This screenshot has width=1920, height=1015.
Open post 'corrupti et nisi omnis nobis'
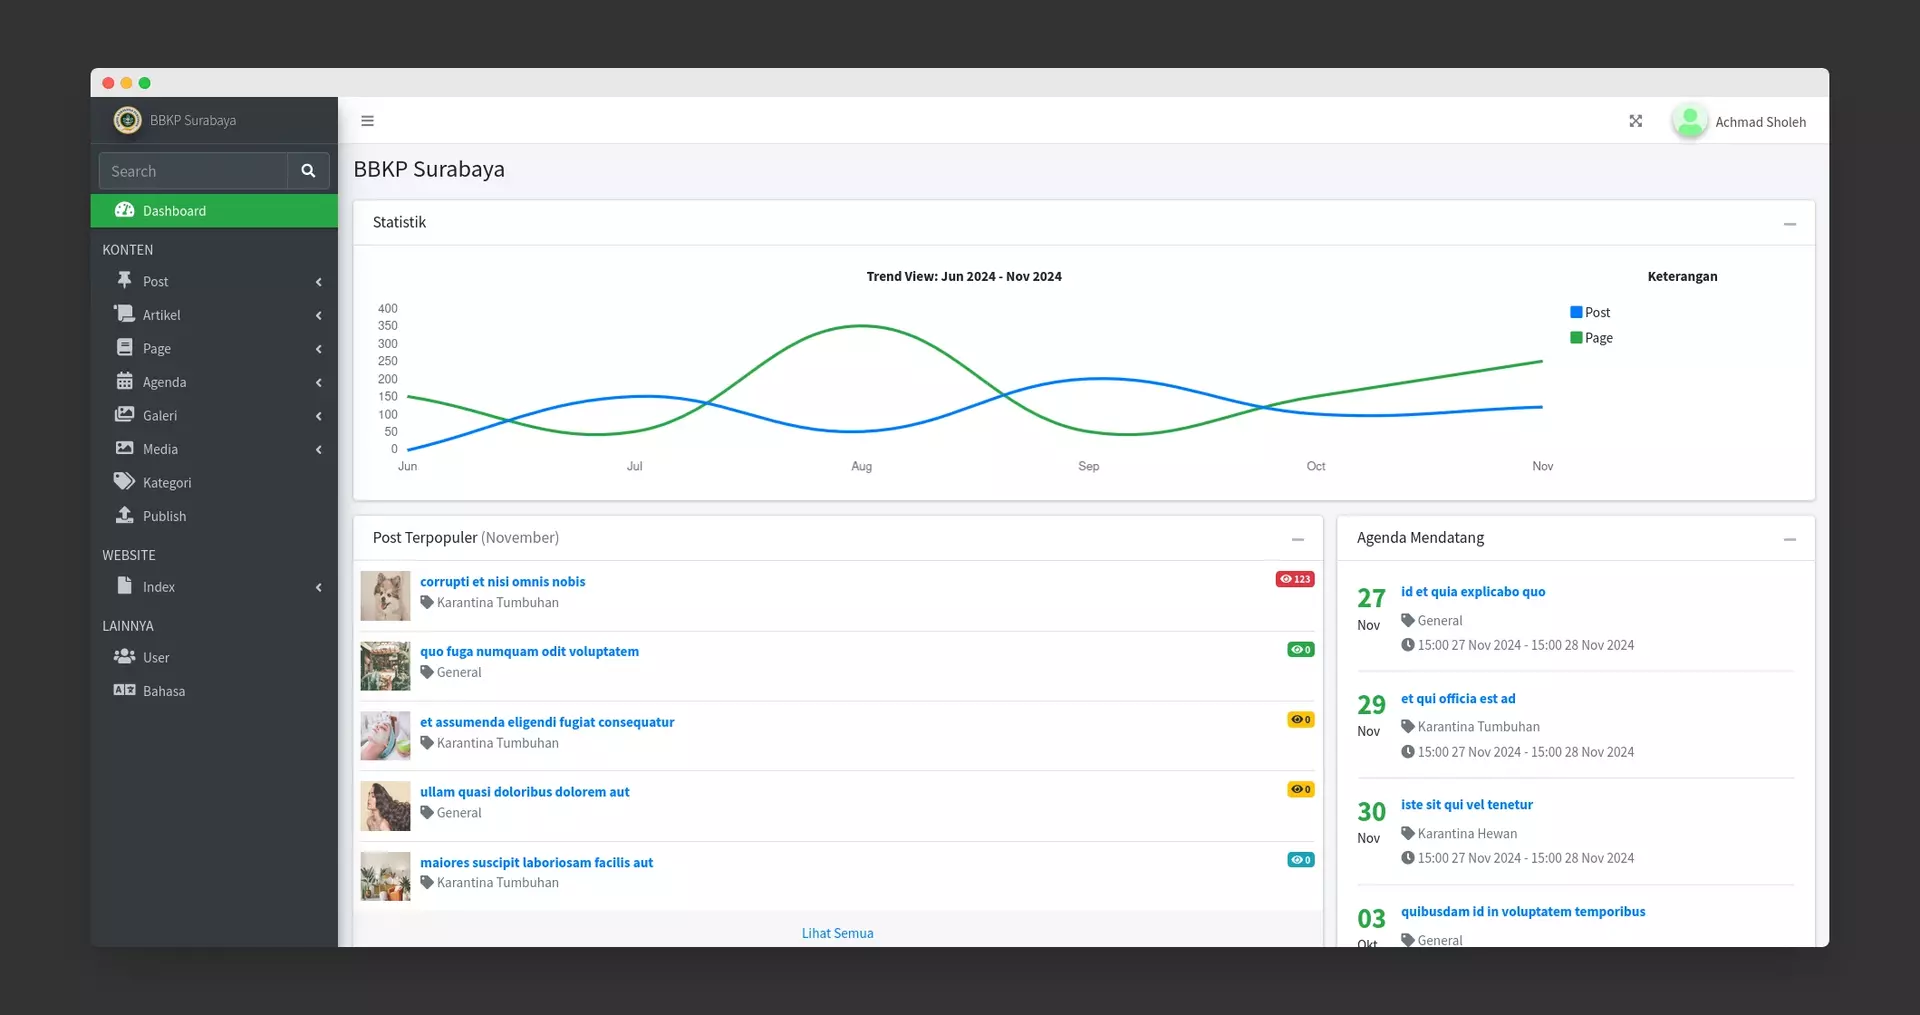pyautogui.click(x=502, y=582)
